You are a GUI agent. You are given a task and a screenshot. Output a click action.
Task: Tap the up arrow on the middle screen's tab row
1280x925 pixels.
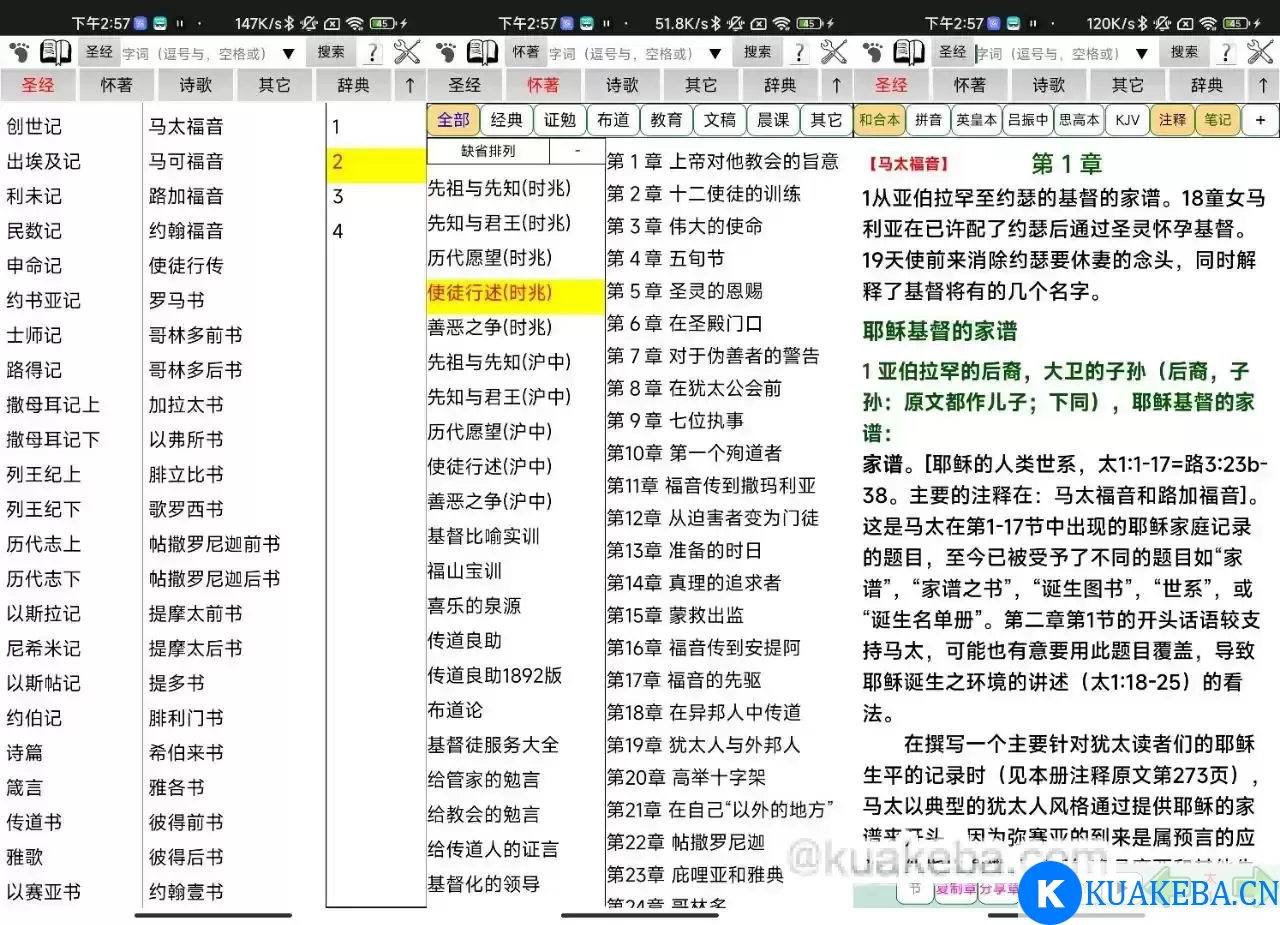[836, 86]
